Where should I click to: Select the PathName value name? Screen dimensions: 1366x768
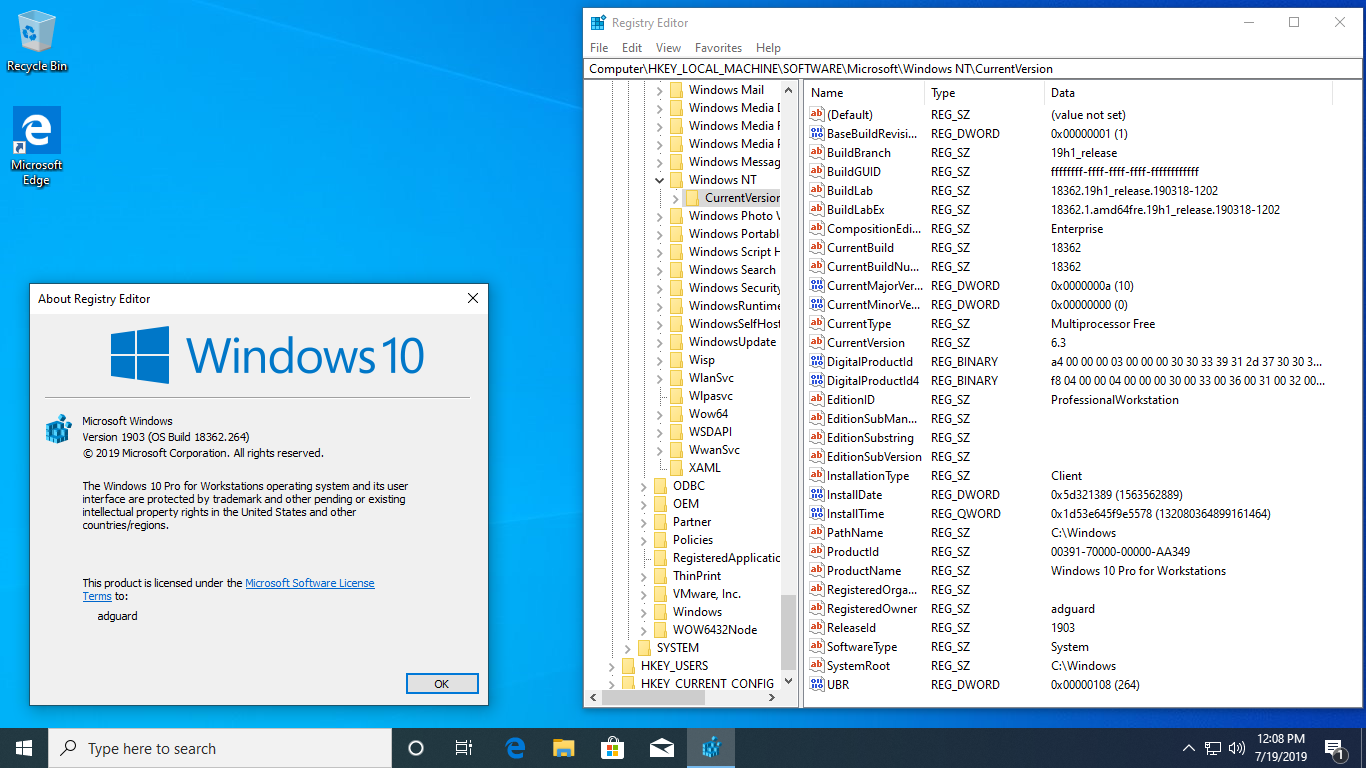[855, 533]
